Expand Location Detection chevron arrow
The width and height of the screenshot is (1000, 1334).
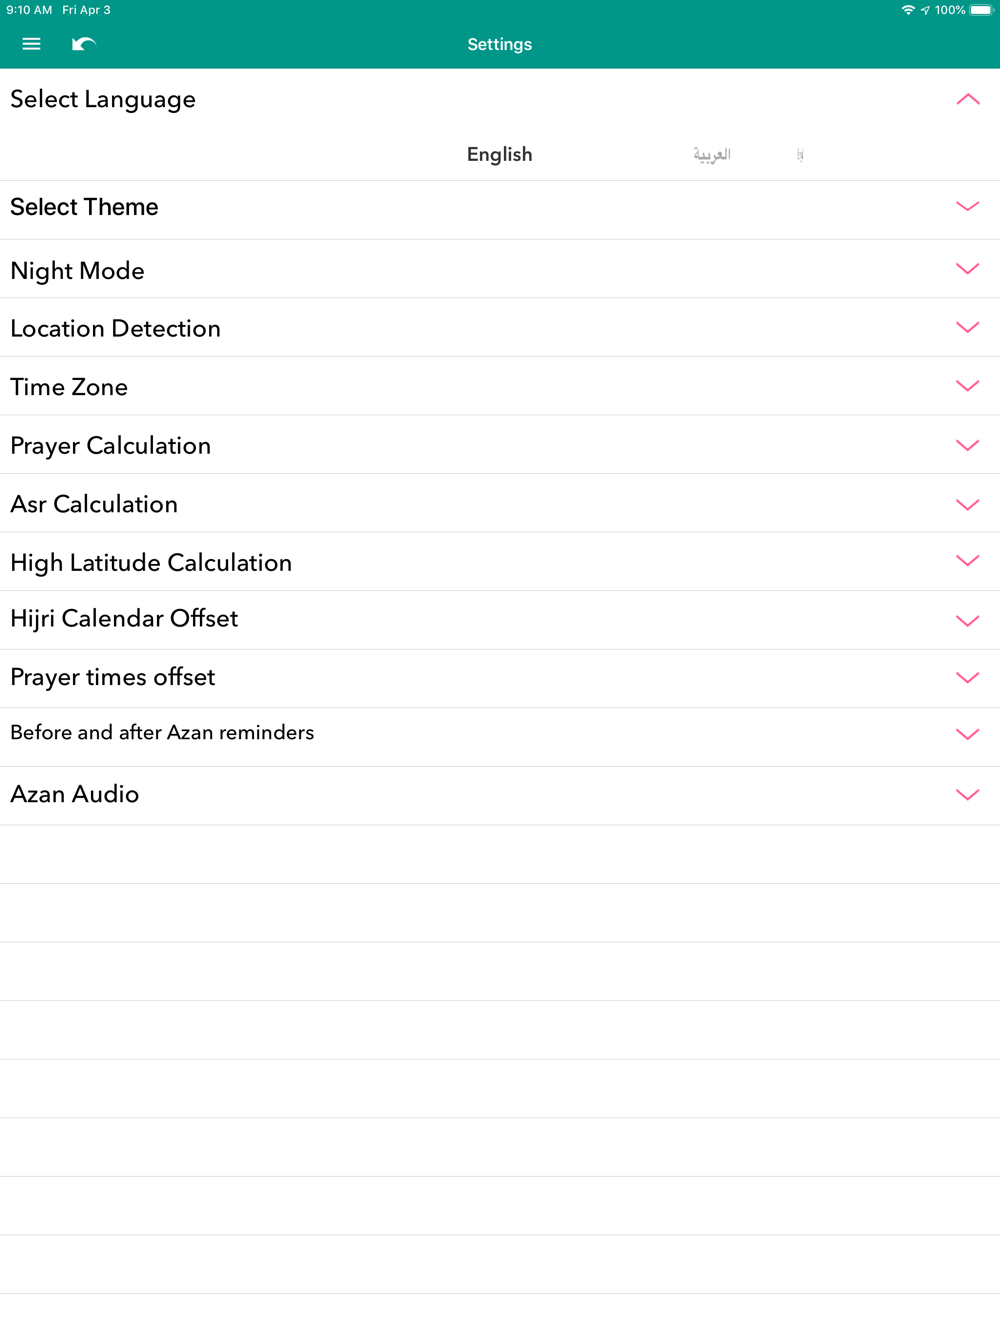click(967, 327)
